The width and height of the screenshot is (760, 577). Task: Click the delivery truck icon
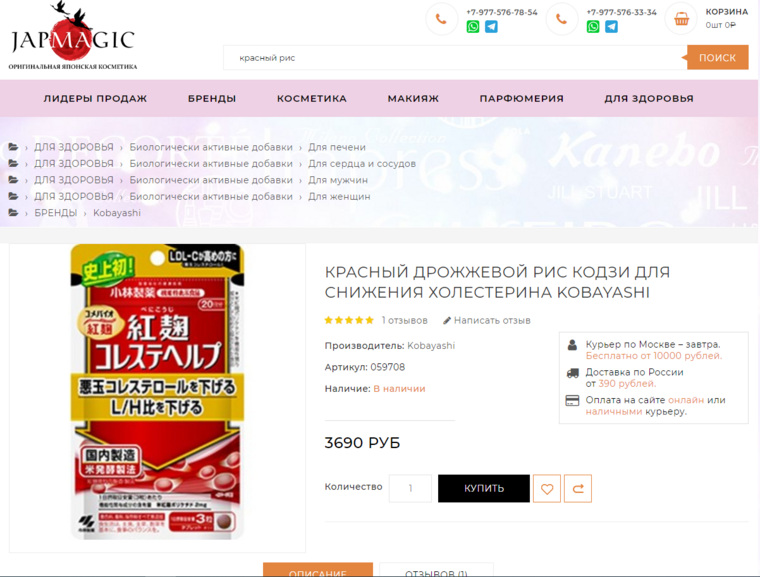572,373
